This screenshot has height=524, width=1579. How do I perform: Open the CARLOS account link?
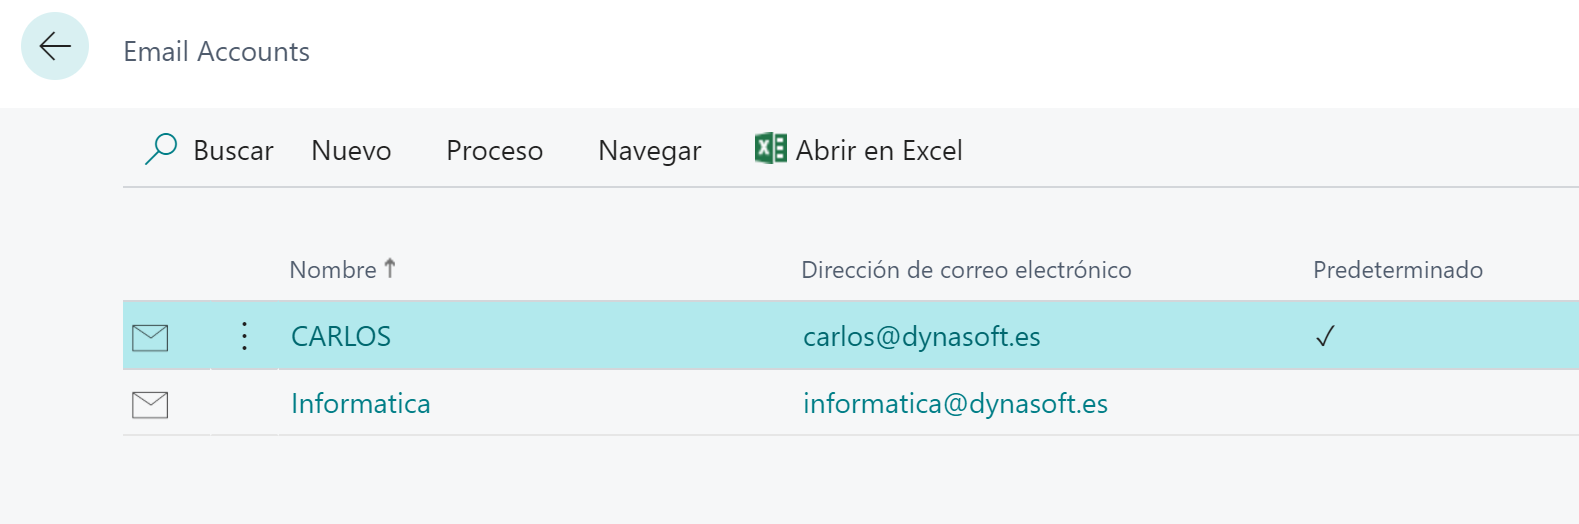tap(341, 336)
